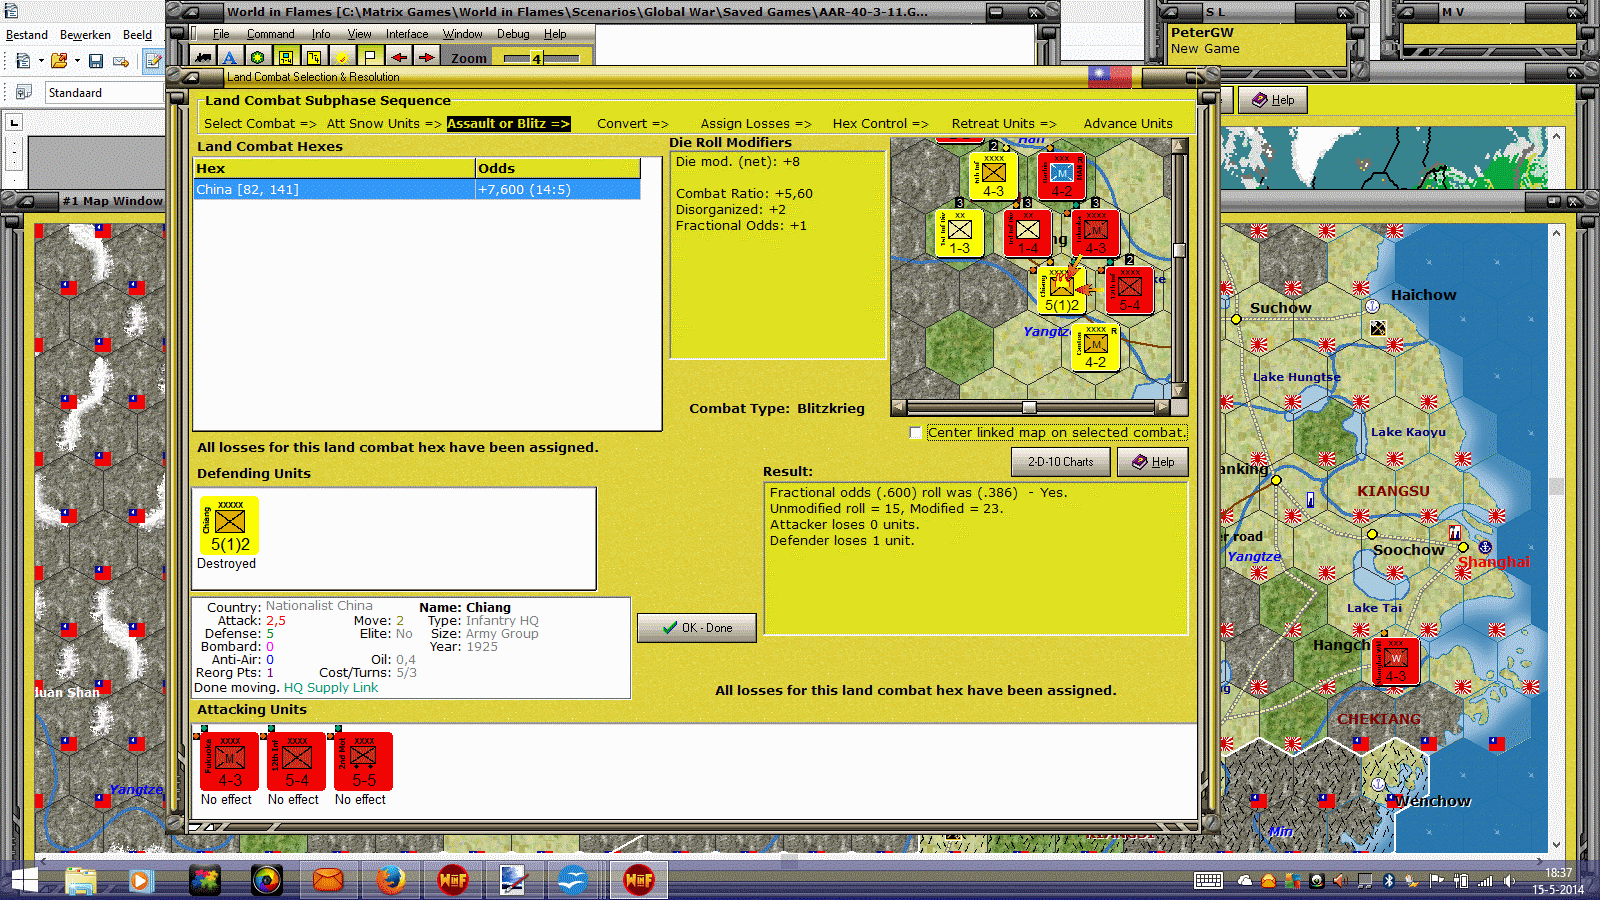Open Firefox from the taskbar

[391, 880]
